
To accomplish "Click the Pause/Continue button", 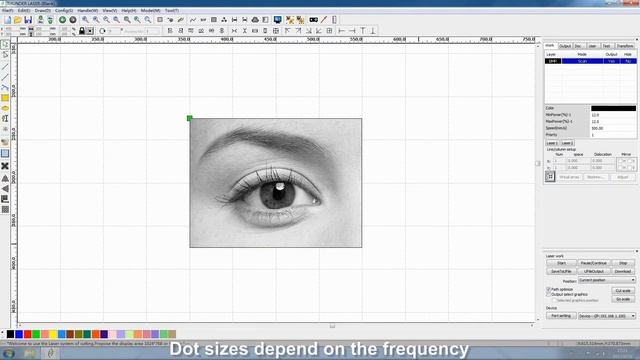I will (594, 263).
